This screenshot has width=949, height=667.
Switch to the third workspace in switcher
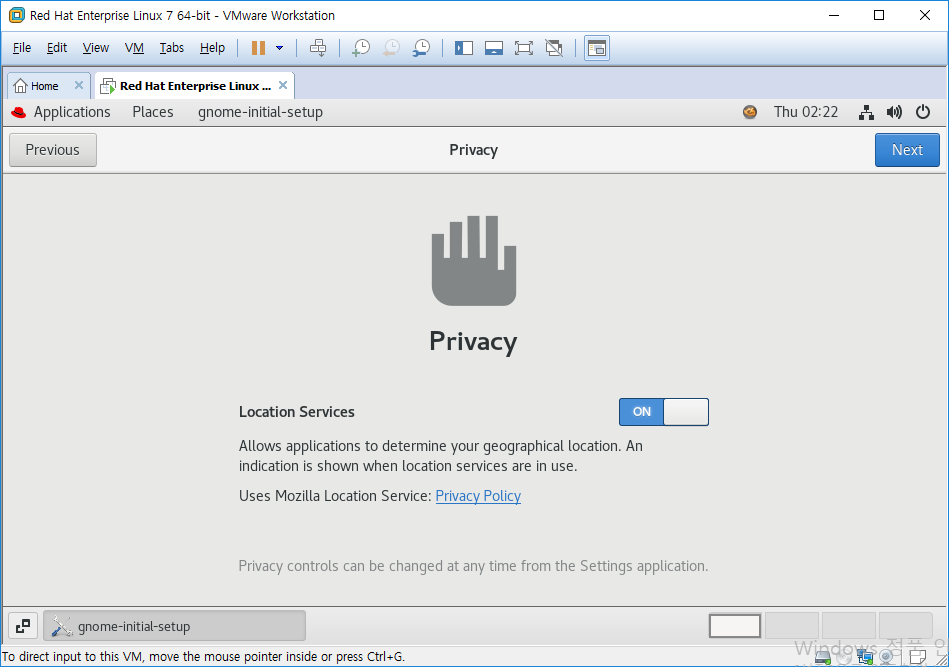pyautogui.click(x=849, y=626)
